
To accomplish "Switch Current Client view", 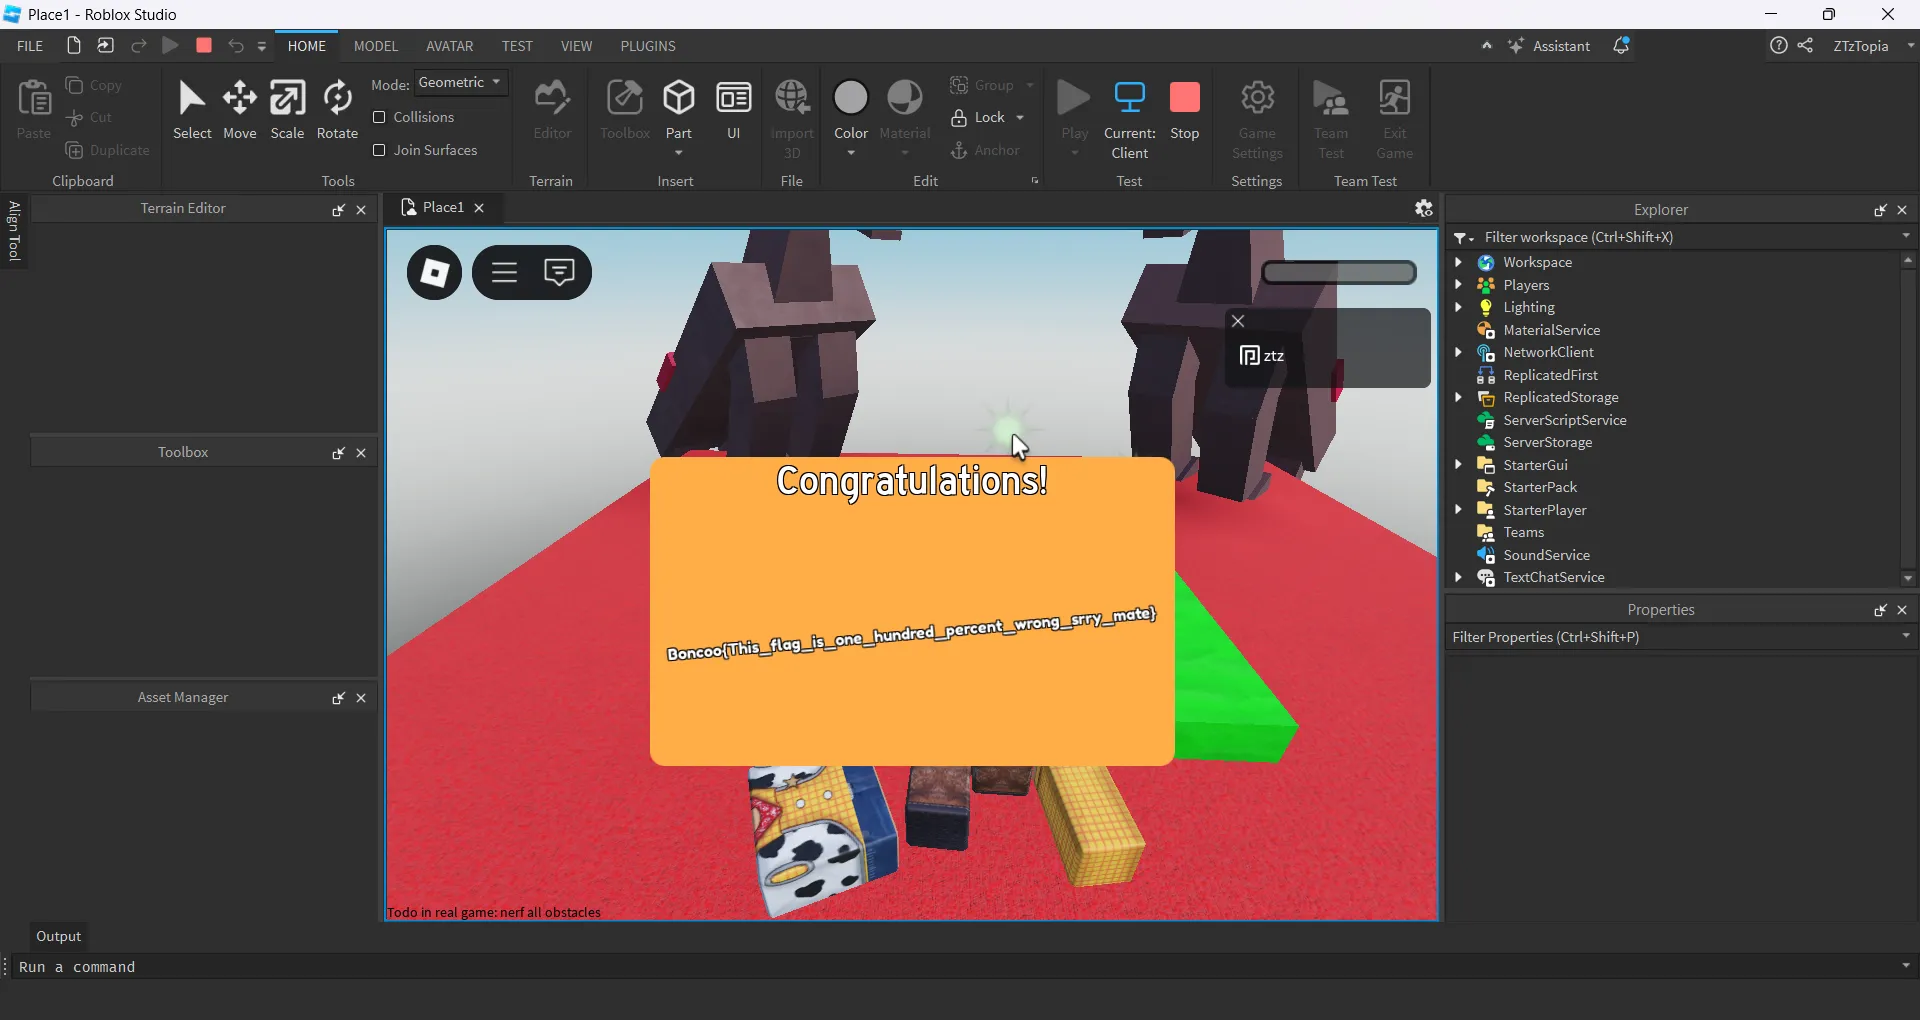I will click(x=1129, y=120).
